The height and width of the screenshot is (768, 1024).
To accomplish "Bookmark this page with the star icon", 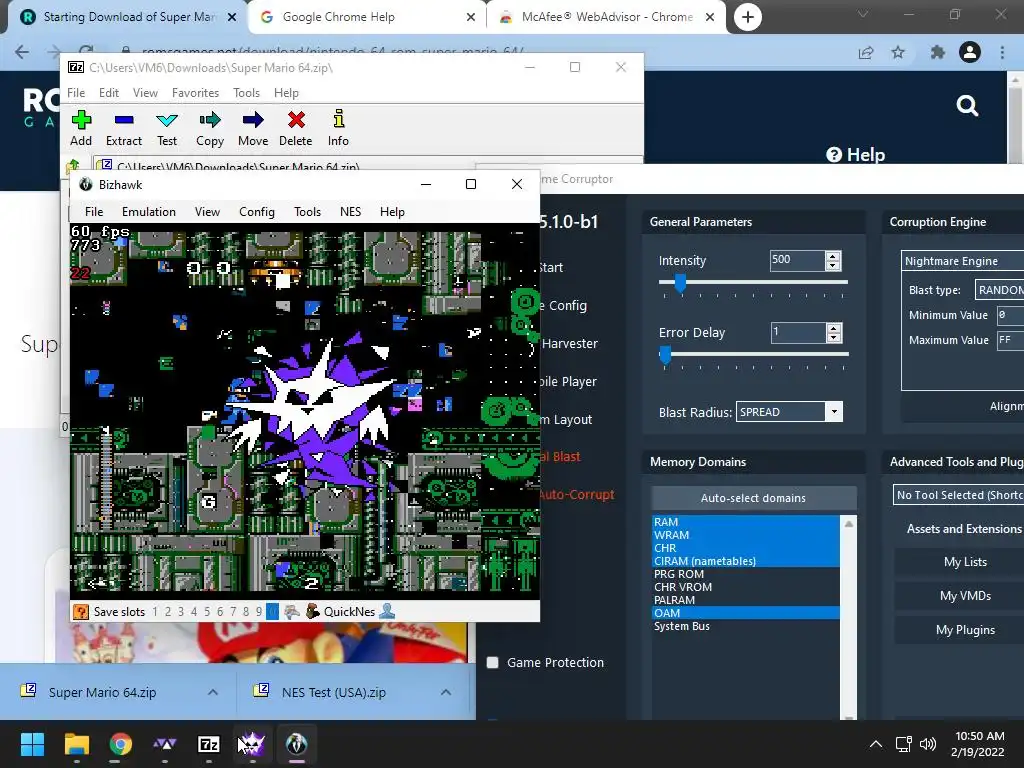I will point(898,52).
